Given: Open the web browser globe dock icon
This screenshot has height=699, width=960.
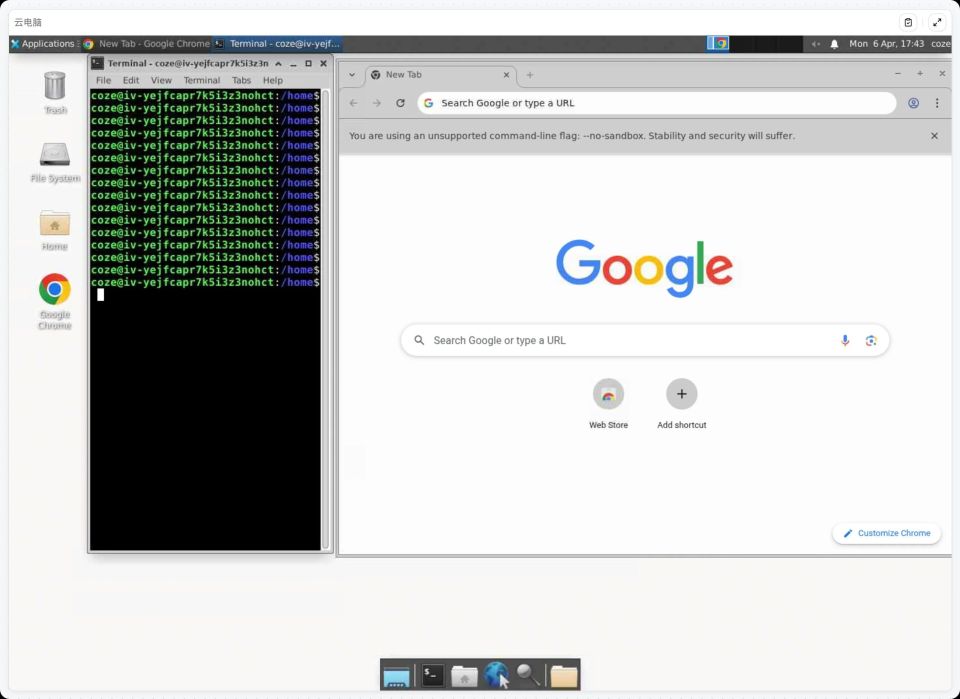Looking at the screenshot, I should pos(497,675).
